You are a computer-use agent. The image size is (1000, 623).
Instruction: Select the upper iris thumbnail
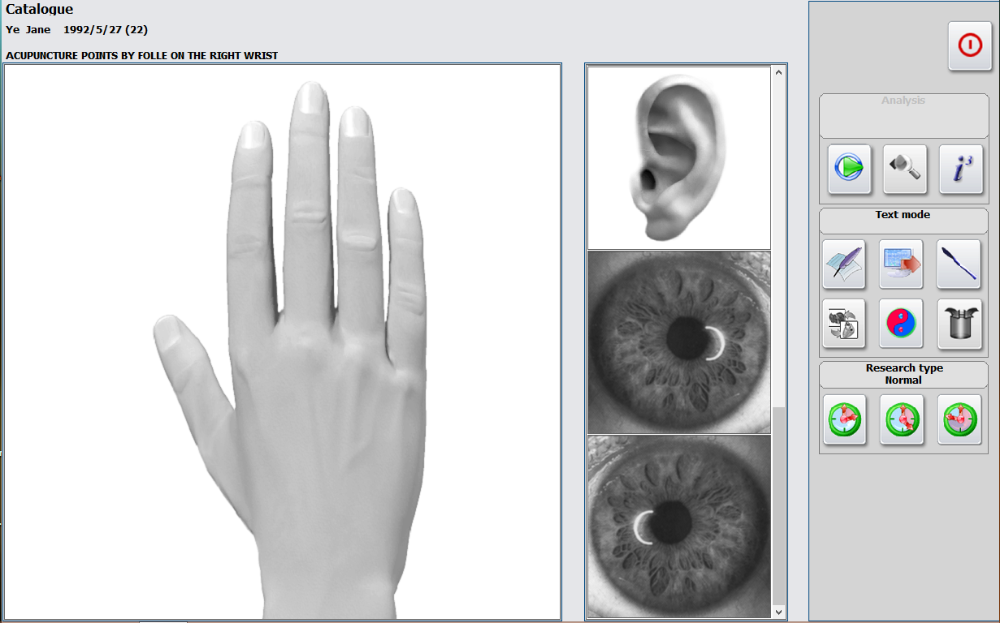[679, 342]
